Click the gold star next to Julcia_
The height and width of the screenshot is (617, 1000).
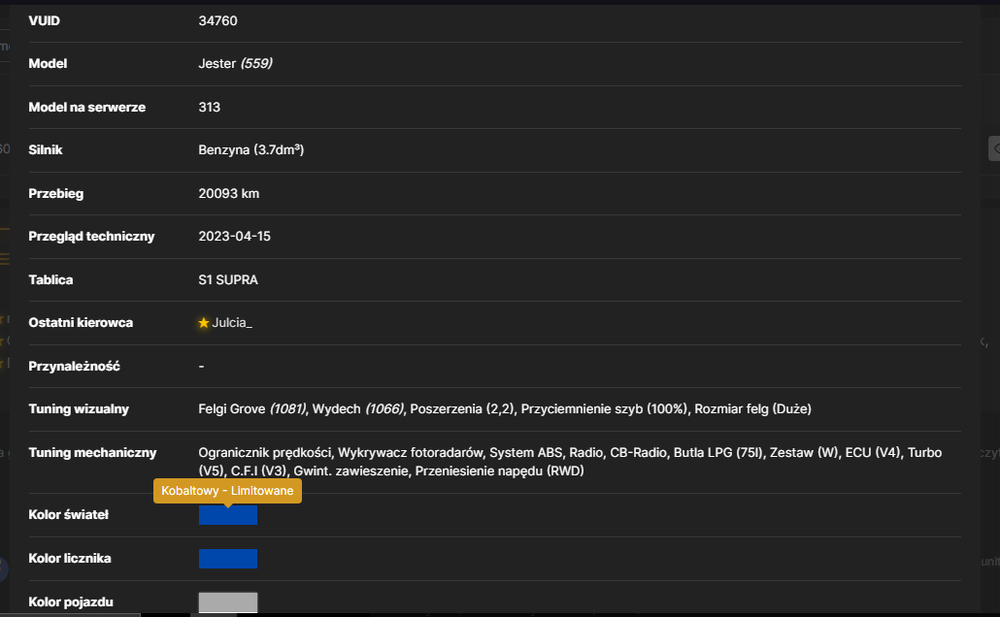coord(203,323)
